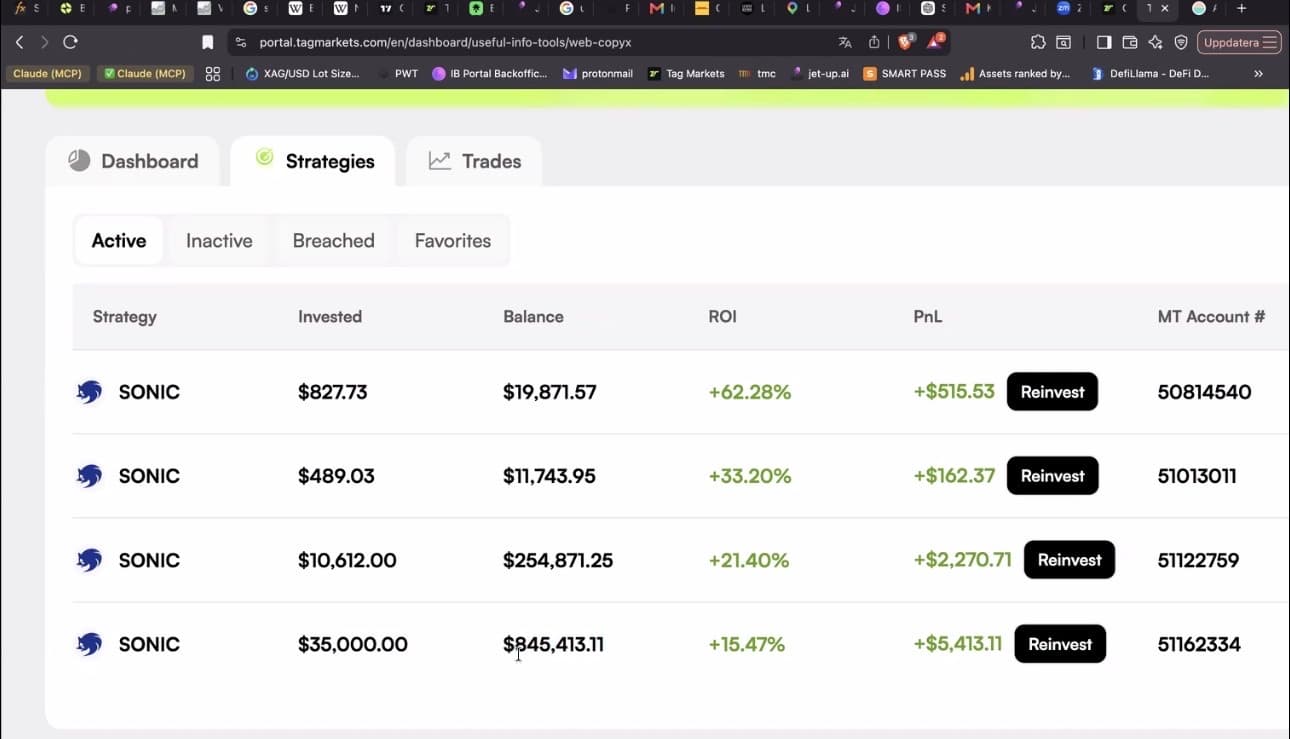The width and height of the screenshot is (1290, 739).
Task: Open a new tab with the plus icon
Action: (1241, 8)
